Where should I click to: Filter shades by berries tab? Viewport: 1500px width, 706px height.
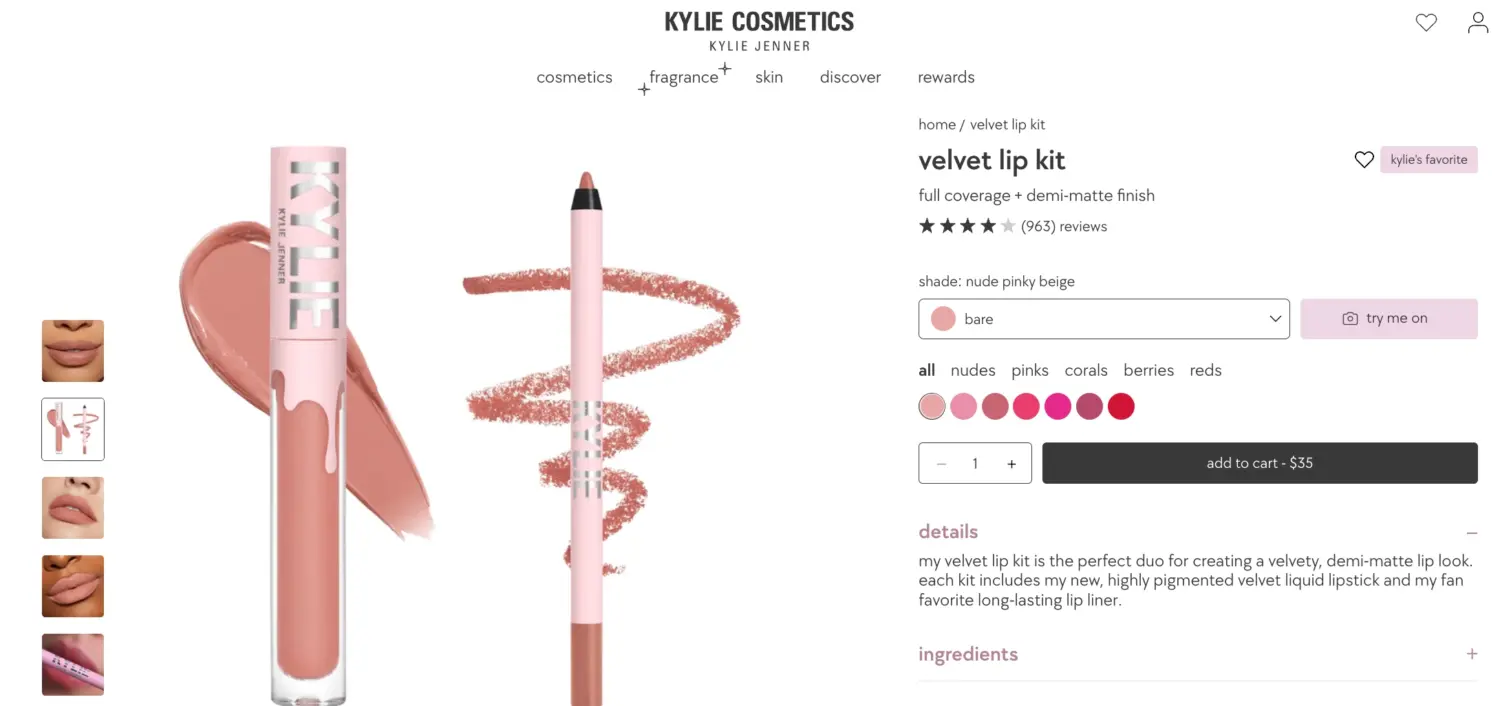pos(1148,370)
